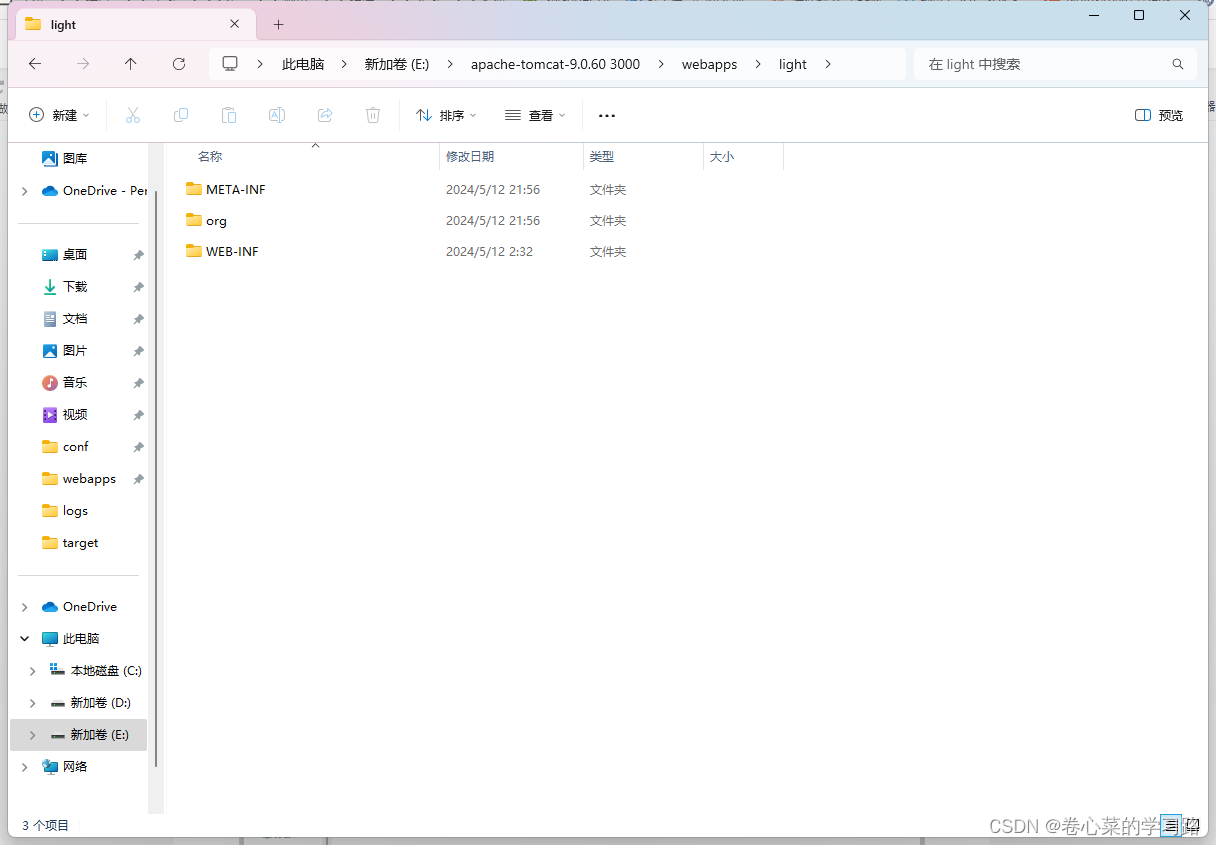Click the Delete trash icon
Viewport: 1216px width, 845px height.
pyautogui.click(x=373, y=115)
